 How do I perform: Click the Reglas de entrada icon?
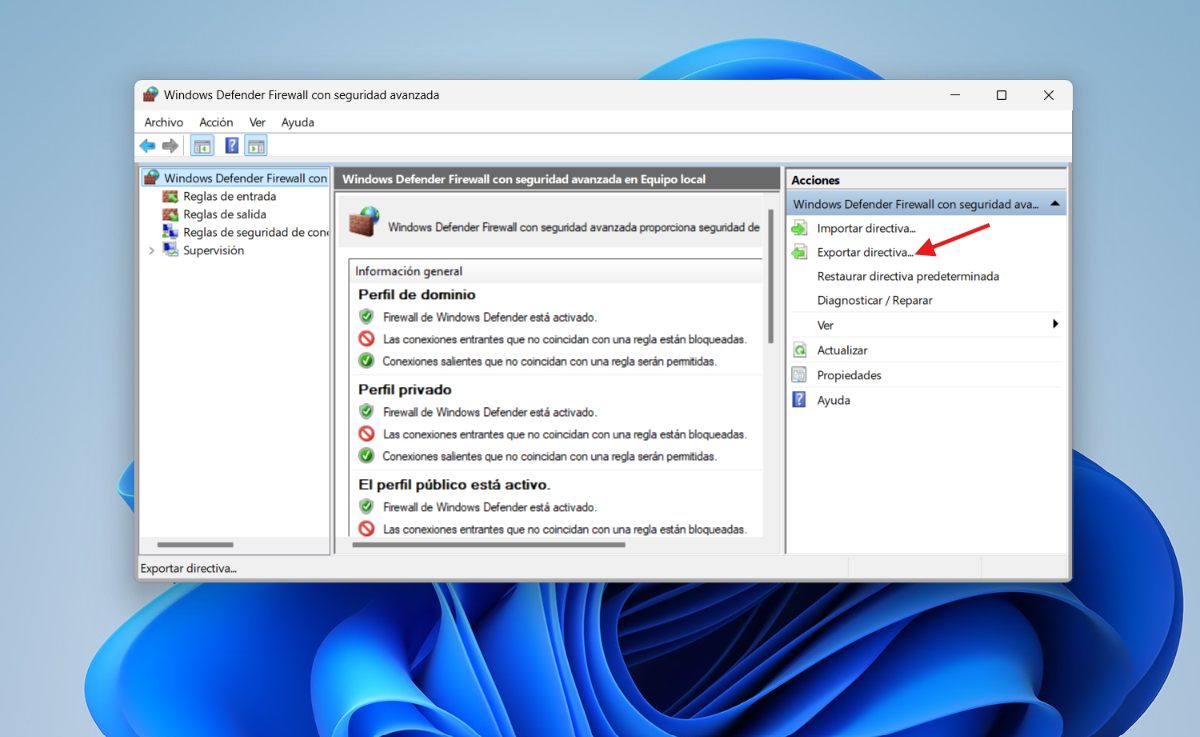170,197
